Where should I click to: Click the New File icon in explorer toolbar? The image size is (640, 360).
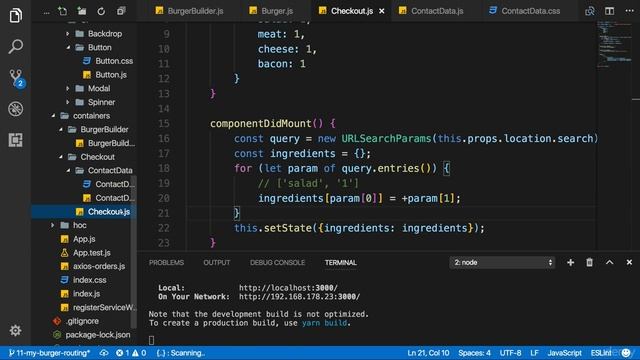point(62,11)
